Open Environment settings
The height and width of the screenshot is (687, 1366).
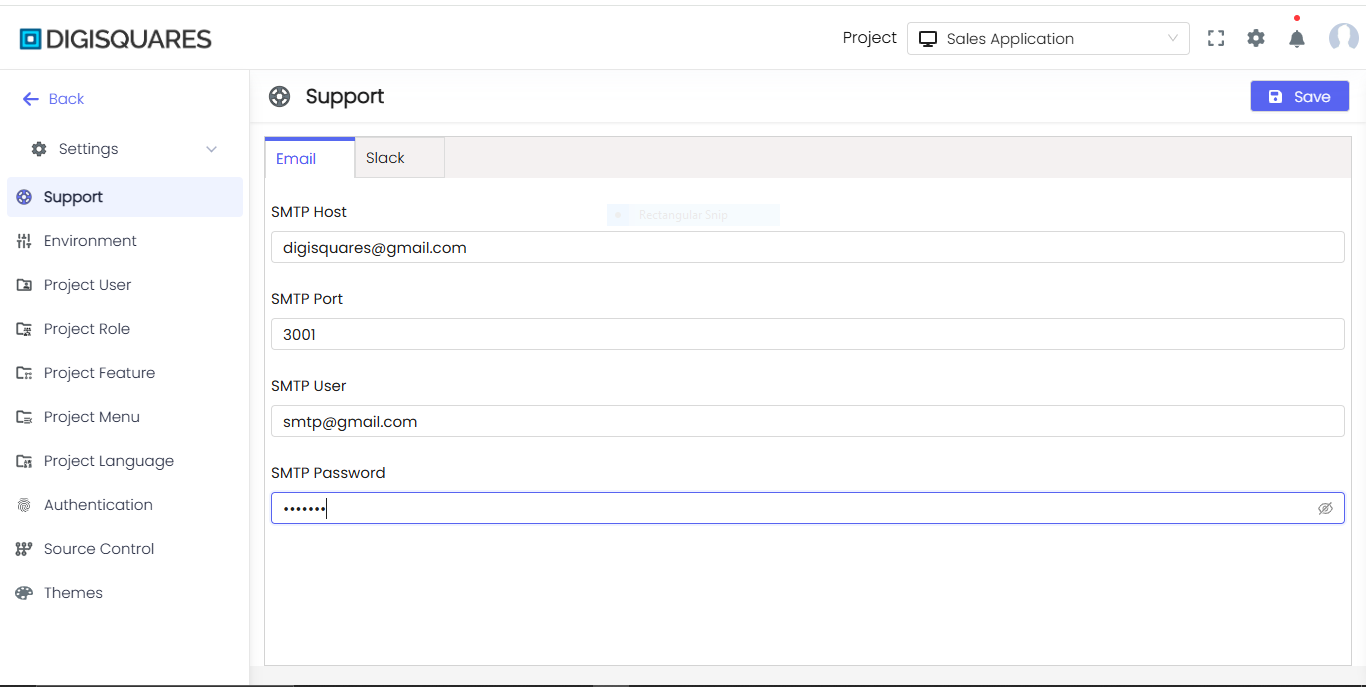tap(90, 241)
